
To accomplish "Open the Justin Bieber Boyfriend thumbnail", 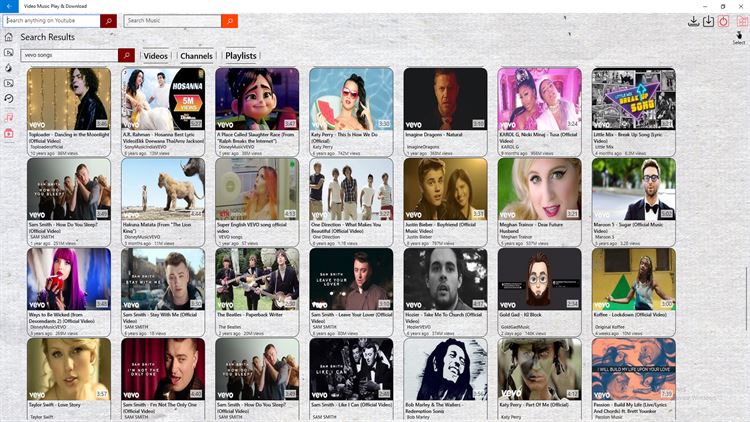I will click(x=445, y=189).
